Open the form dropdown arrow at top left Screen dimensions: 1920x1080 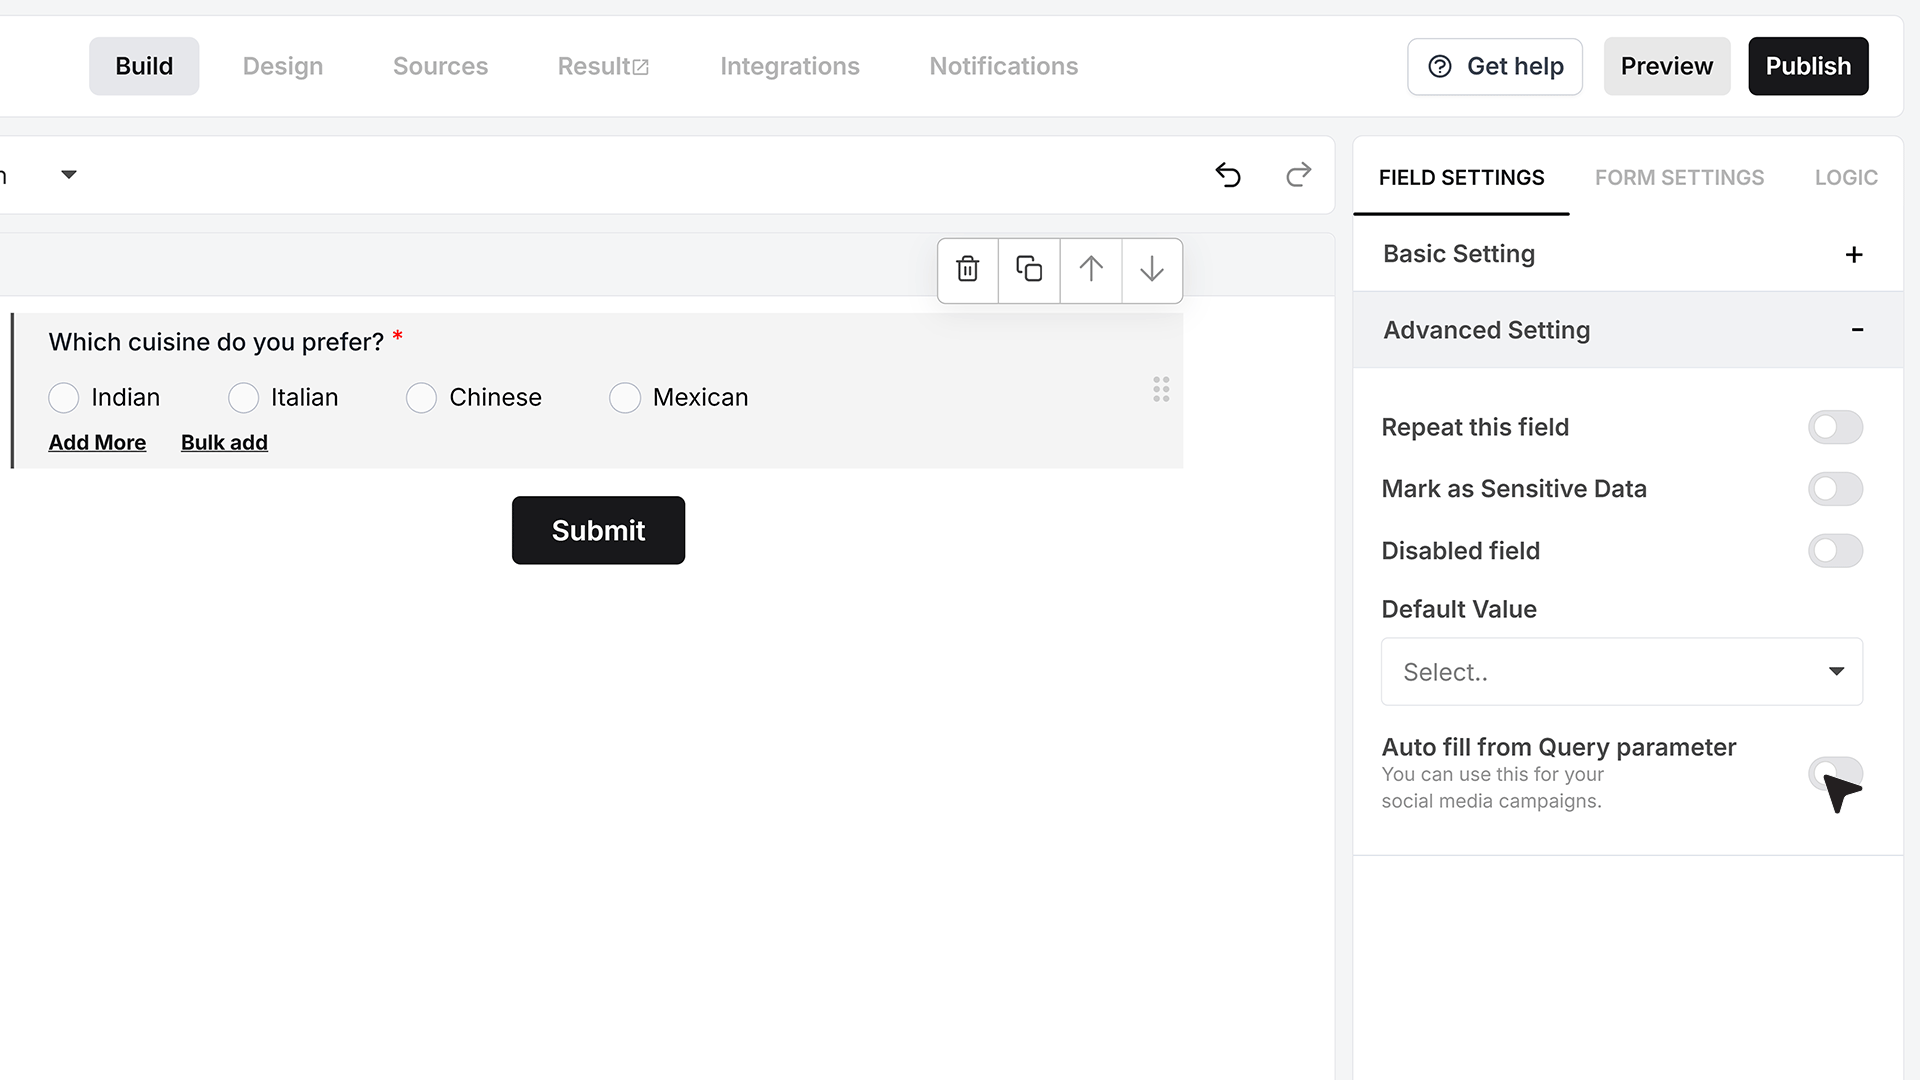point(69,175)
